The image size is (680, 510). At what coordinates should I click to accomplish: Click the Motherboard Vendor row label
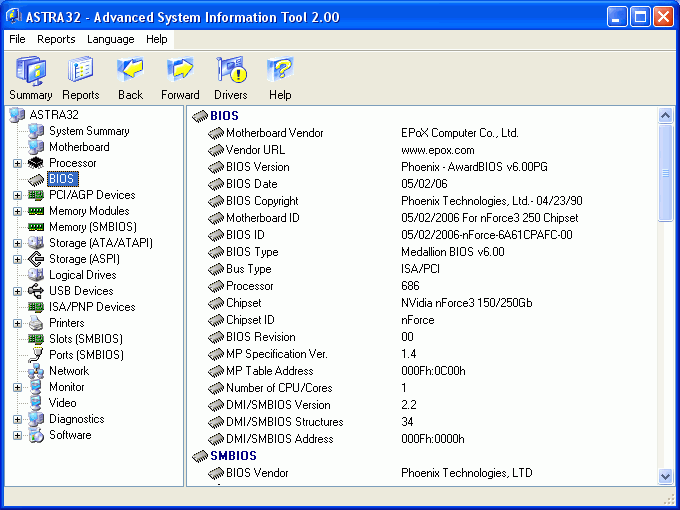tap(275, 133)
